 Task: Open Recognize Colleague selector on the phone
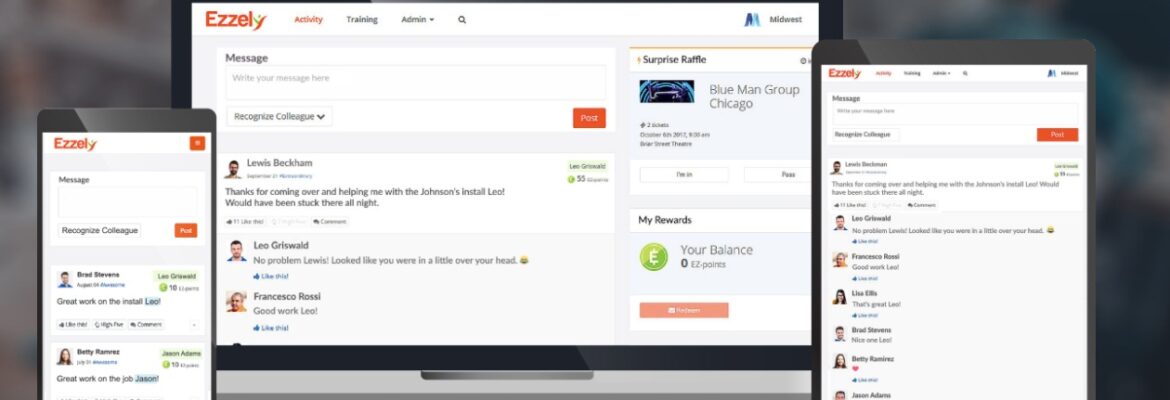point(99,231)
